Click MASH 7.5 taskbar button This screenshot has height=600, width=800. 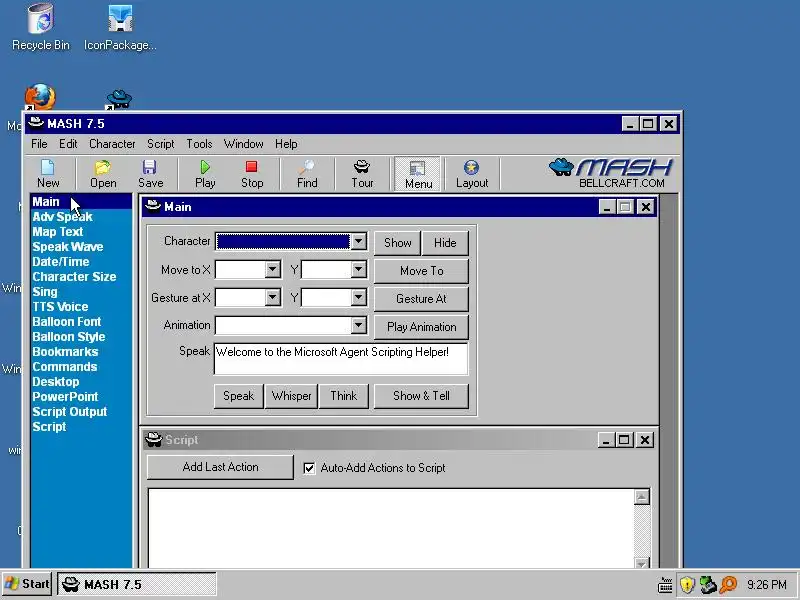tap(137, 584)
